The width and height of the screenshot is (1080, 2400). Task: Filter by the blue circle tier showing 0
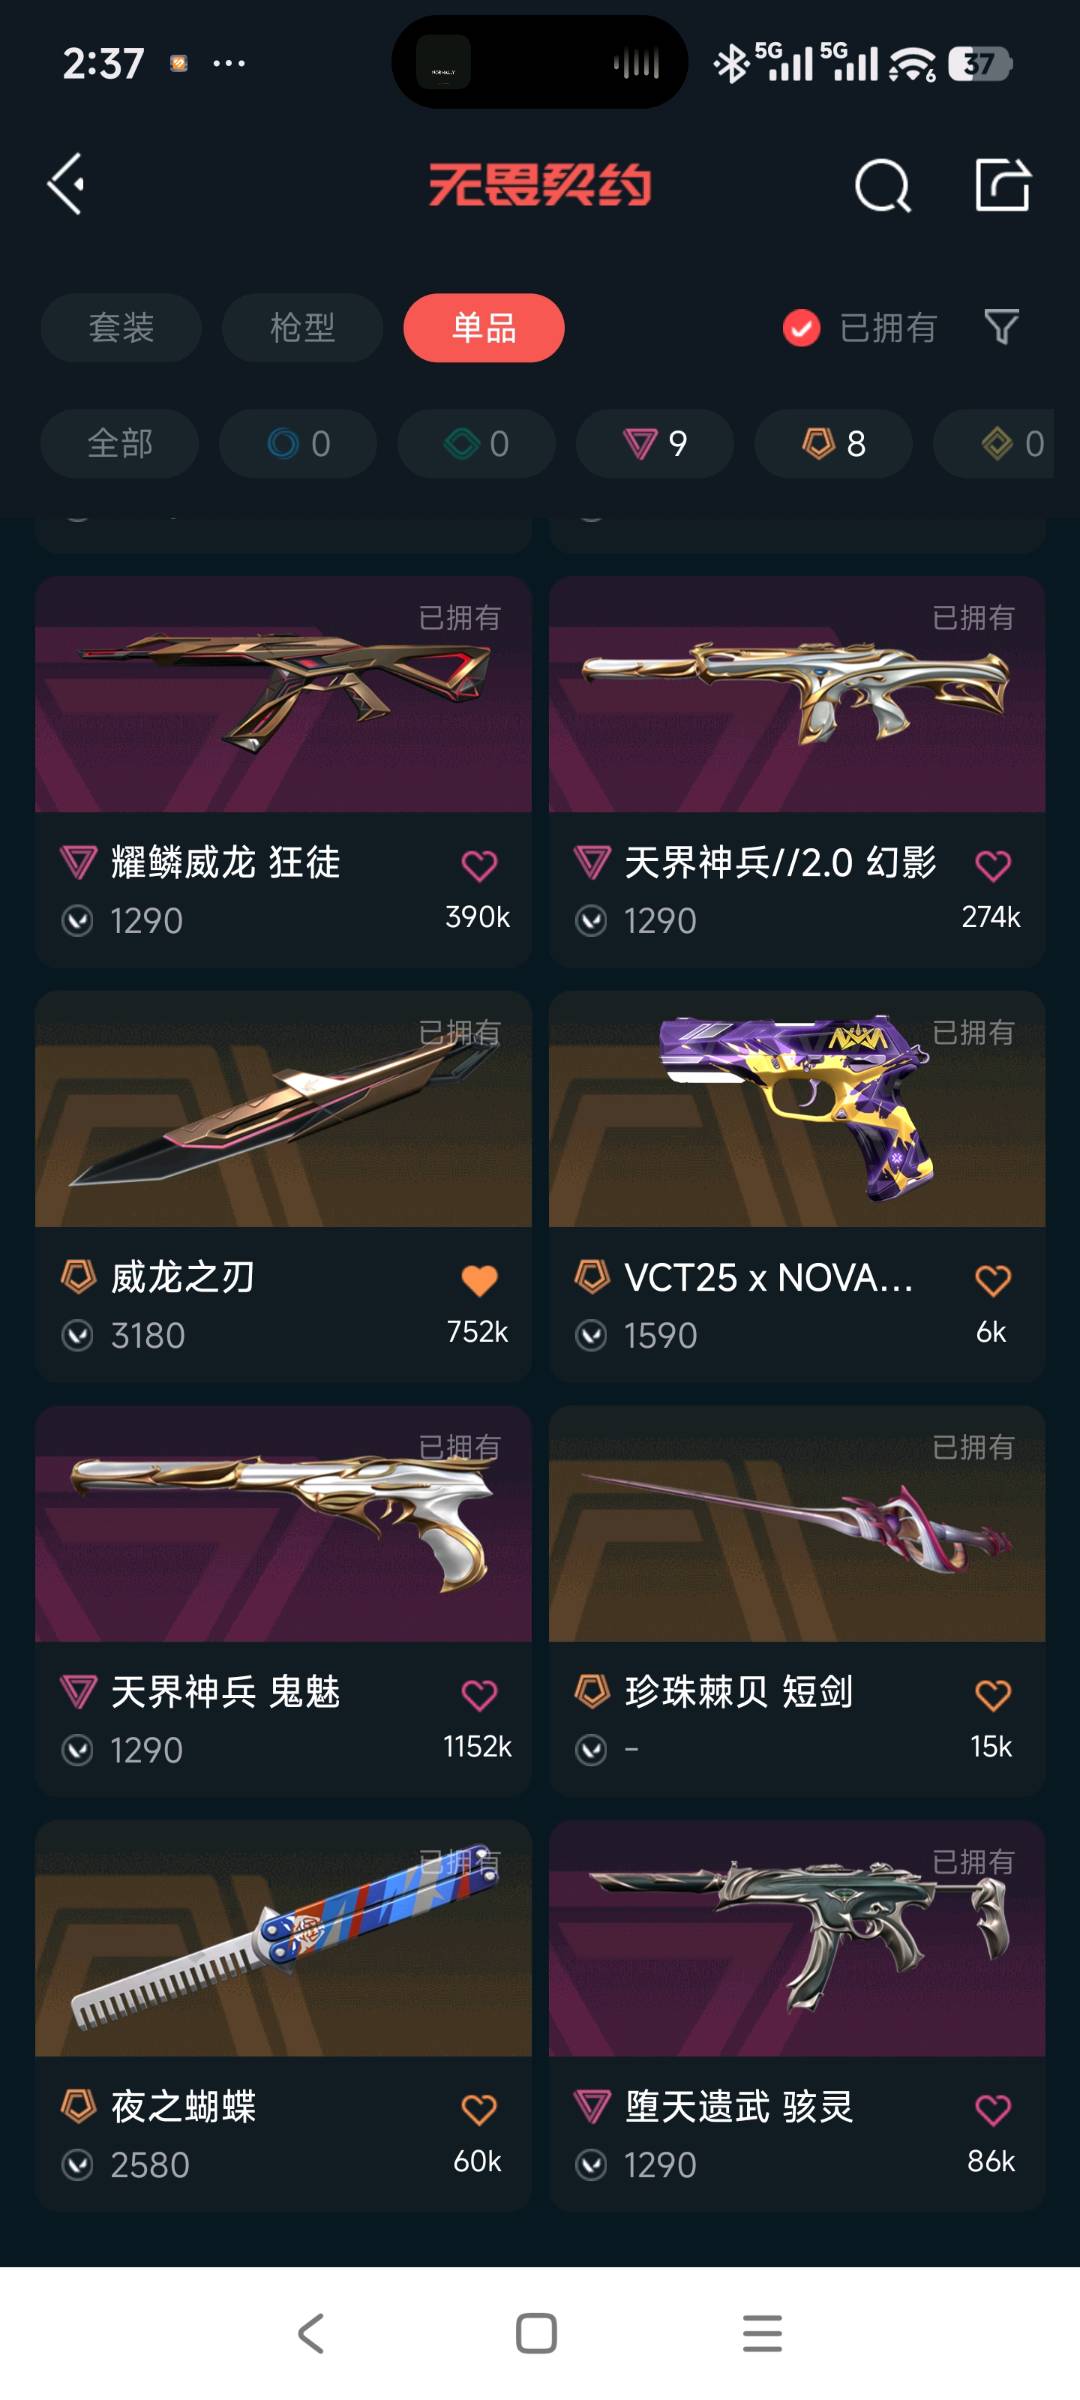tap(298, 443)
